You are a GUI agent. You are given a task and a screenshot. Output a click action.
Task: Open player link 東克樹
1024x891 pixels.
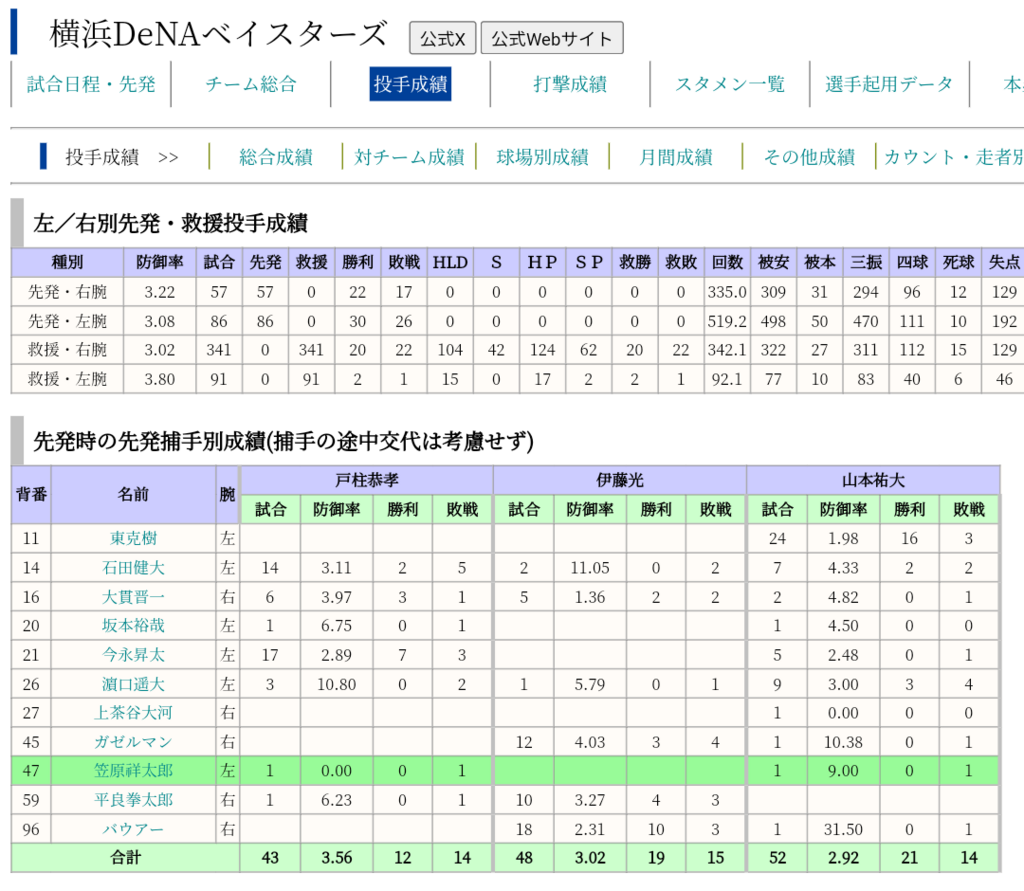point(133,538)
